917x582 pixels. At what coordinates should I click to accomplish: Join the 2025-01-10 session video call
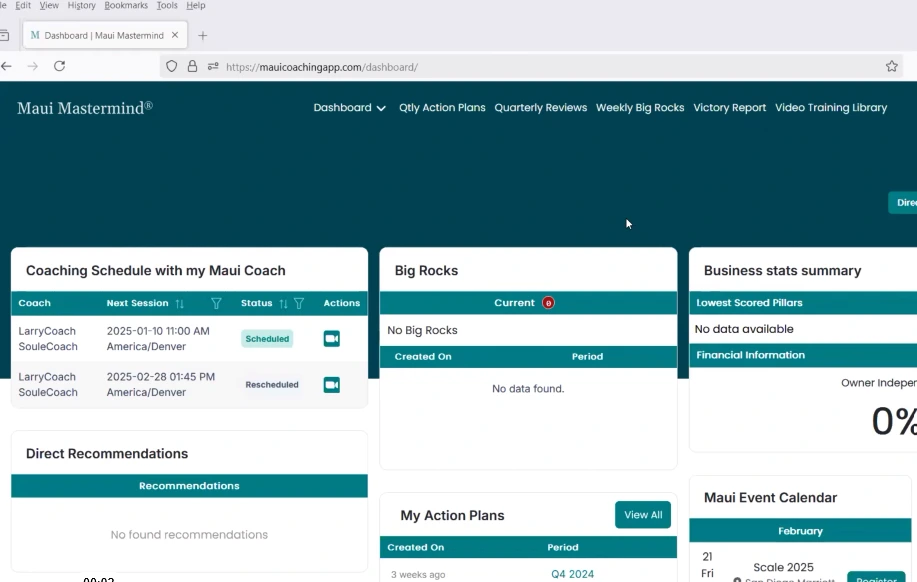tap(331, 339)
